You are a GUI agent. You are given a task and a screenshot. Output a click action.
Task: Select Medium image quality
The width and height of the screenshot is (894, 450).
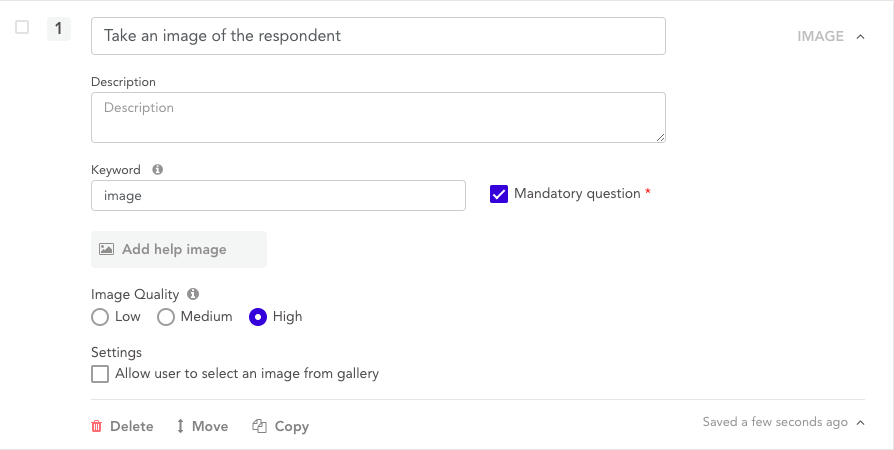click(x=166, y=317)
